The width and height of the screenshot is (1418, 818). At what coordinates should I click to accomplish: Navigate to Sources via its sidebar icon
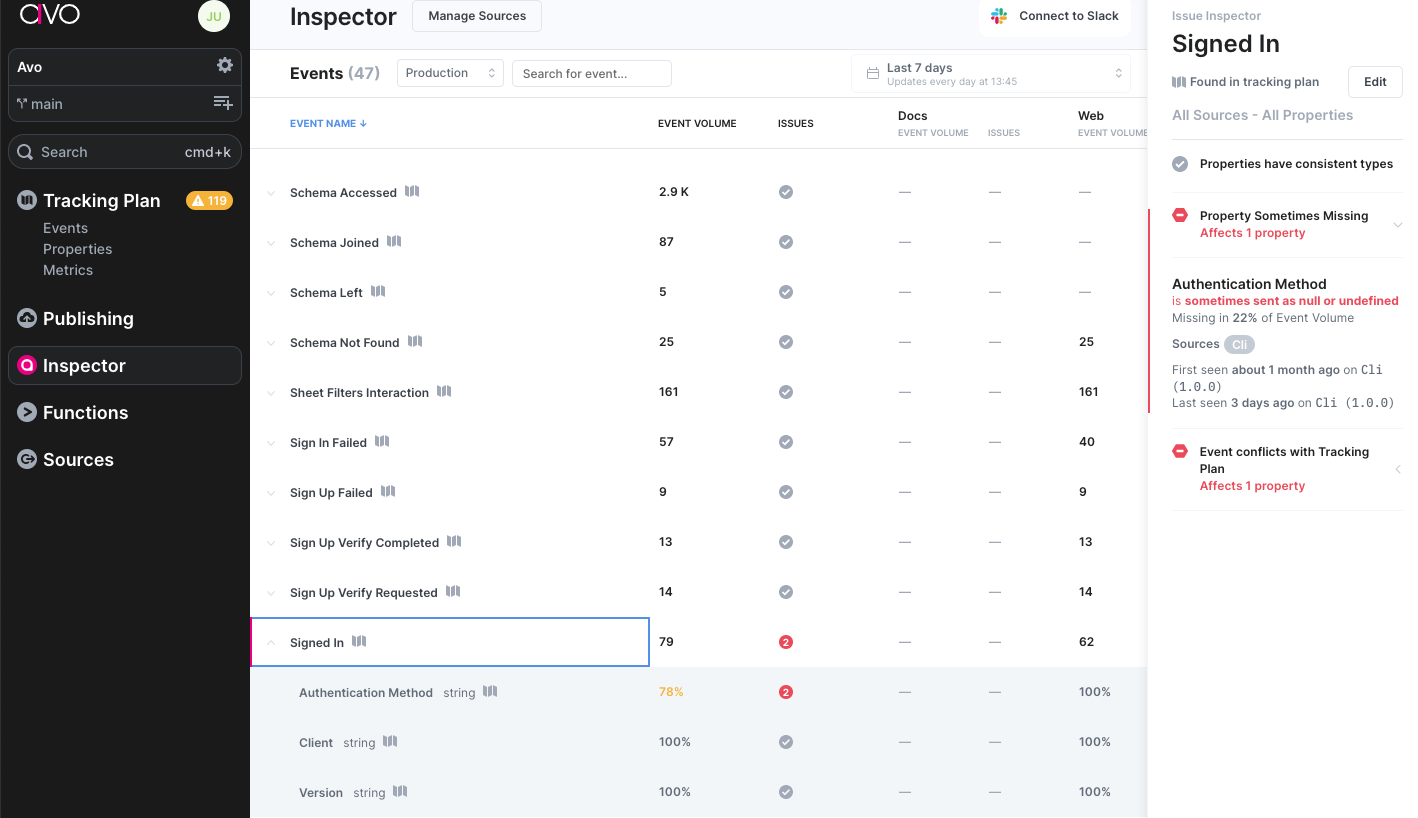[25, 459]
